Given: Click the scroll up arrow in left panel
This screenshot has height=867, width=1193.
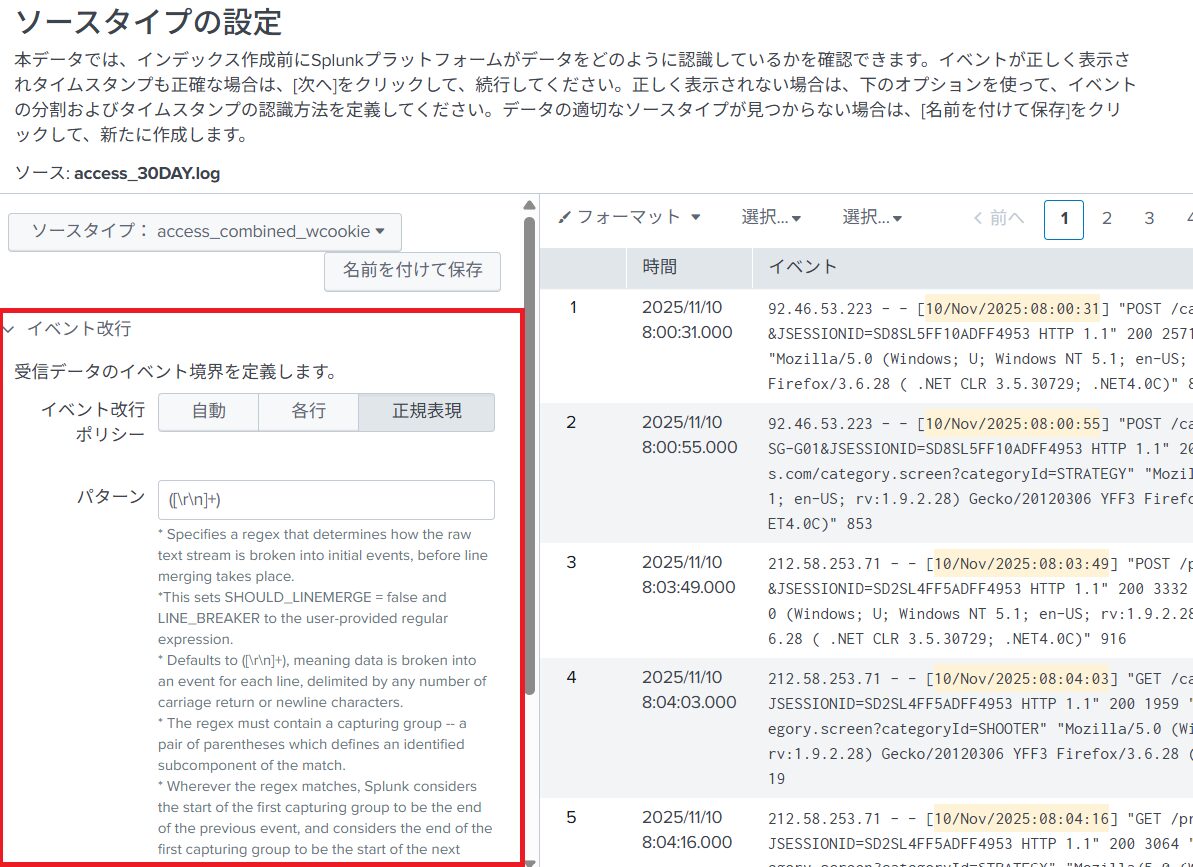Looking at the screenshot, I should [529, 205].
